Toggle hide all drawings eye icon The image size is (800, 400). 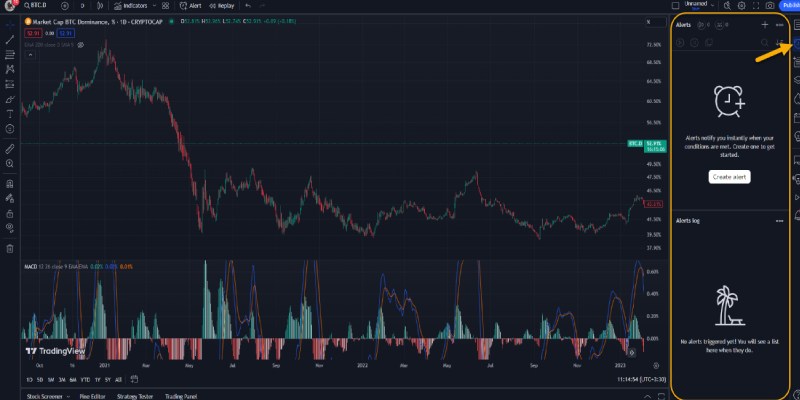(9, 230)
